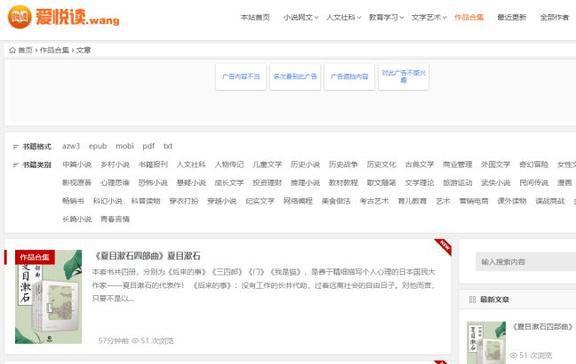Screen dimensions: 576x364
Task: Select the 历史战争 category
Action: (343, 165)
